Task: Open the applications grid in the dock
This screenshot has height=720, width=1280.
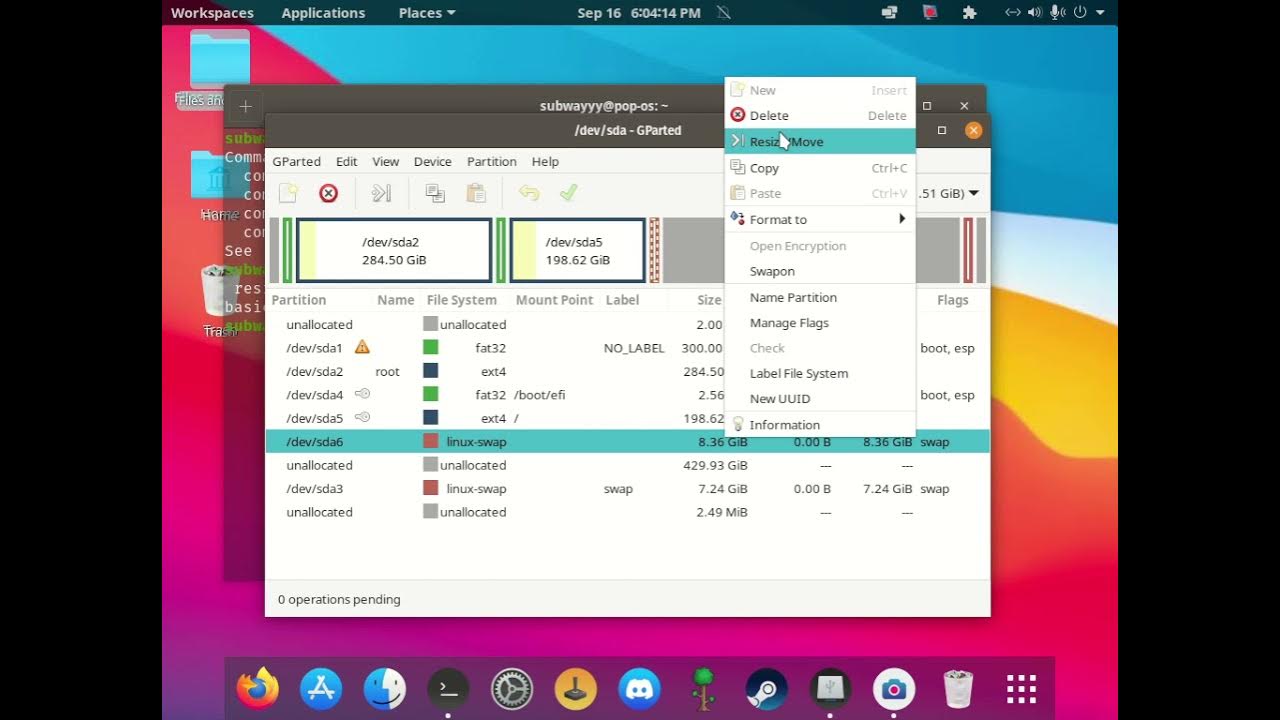Action: (1021, 689)
